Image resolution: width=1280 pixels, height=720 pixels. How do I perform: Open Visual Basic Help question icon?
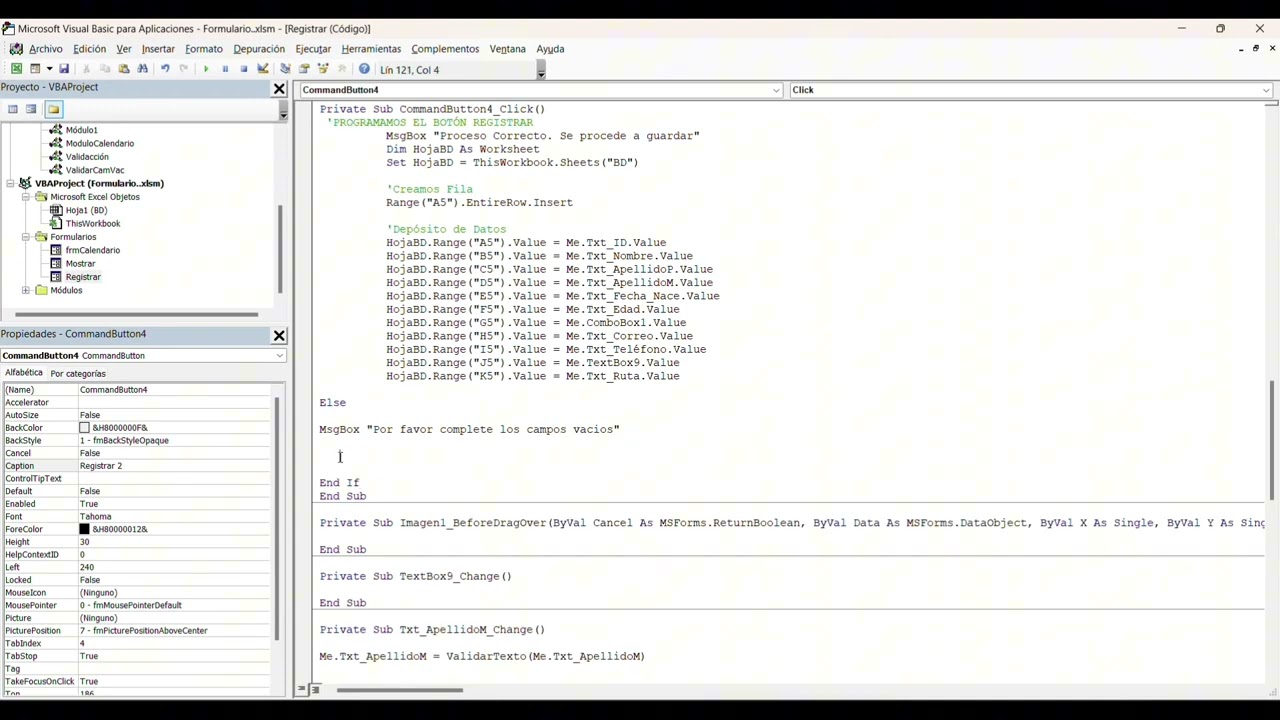[364, 69]
